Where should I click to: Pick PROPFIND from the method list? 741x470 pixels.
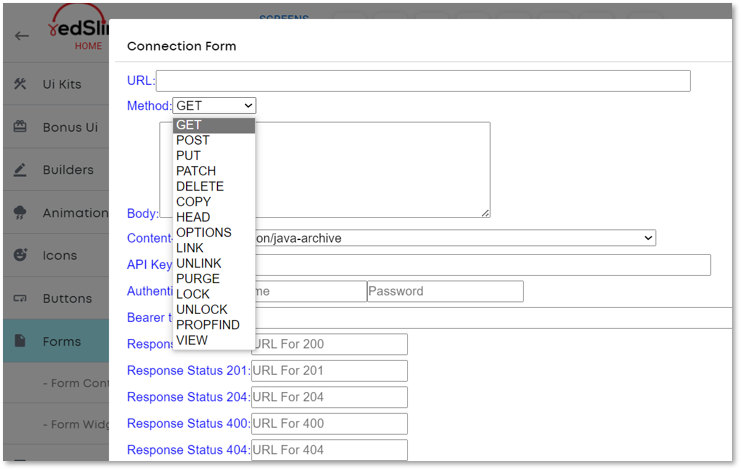click(214, 325)
